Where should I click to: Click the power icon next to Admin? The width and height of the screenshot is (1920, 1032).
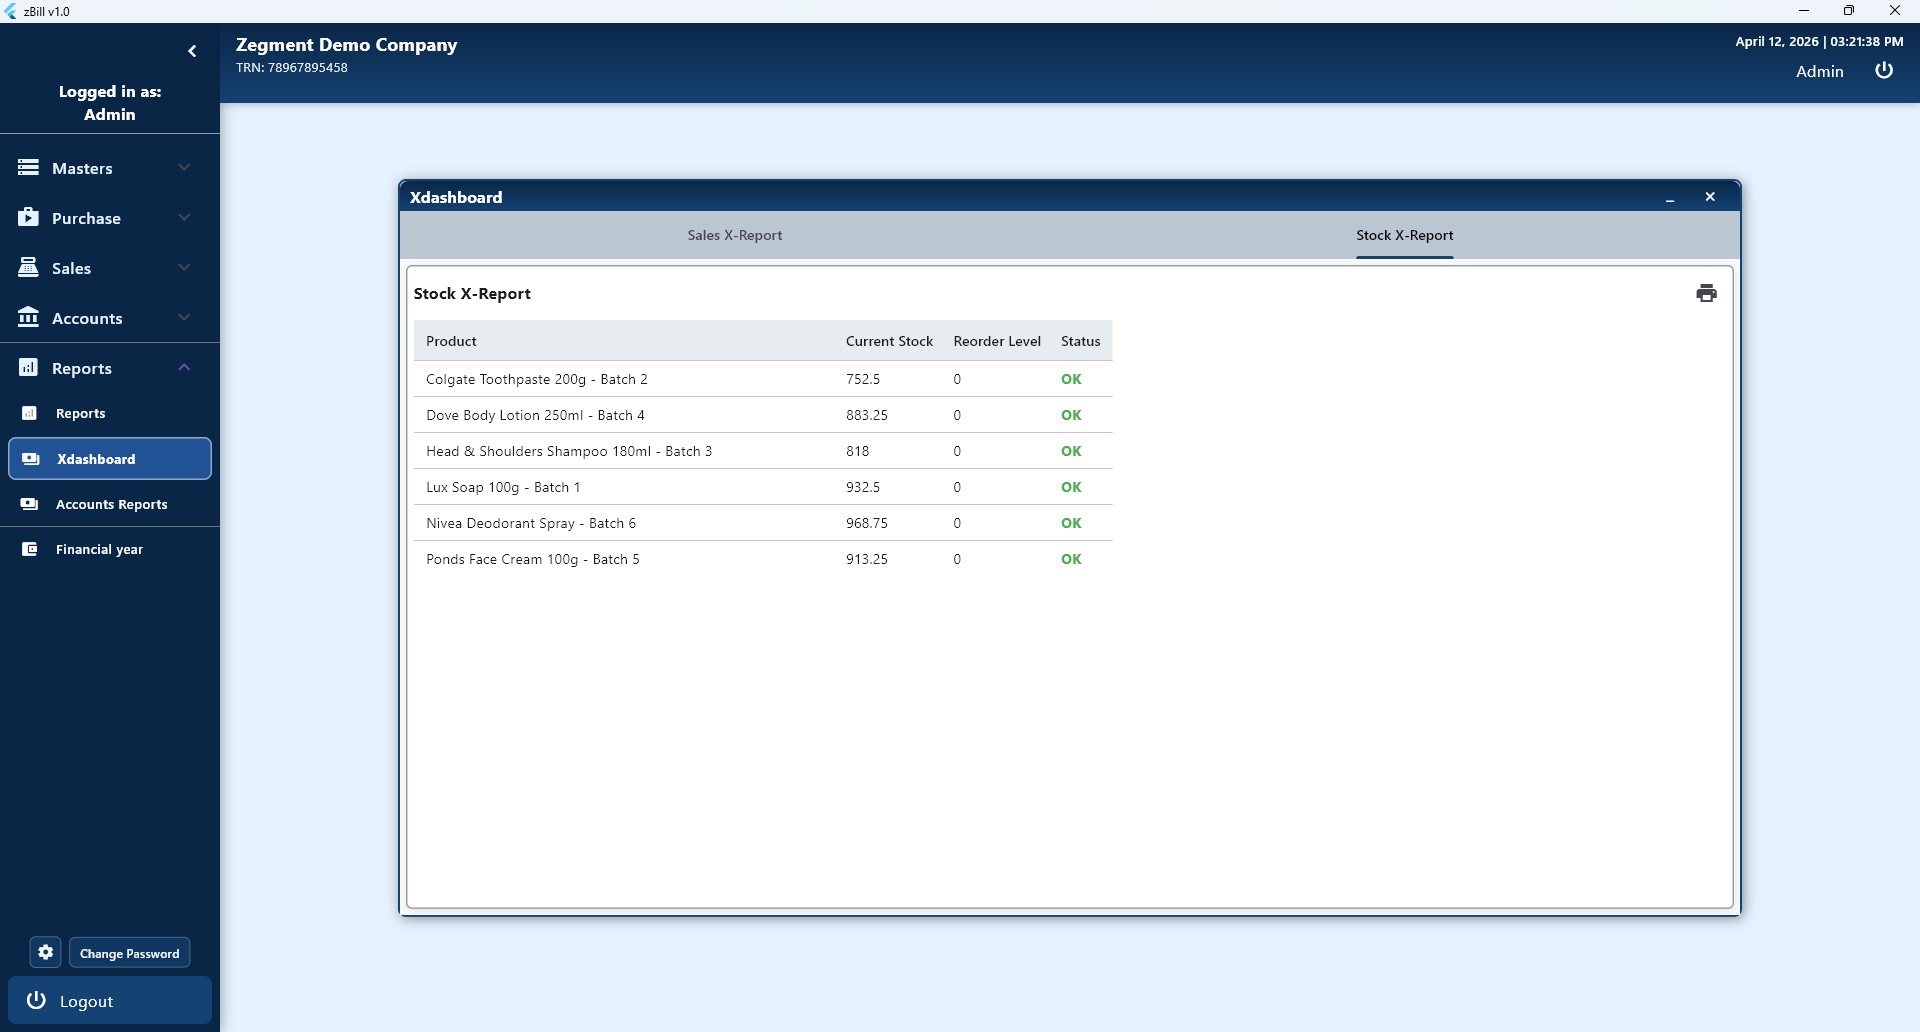click(x=1883, y=70)
